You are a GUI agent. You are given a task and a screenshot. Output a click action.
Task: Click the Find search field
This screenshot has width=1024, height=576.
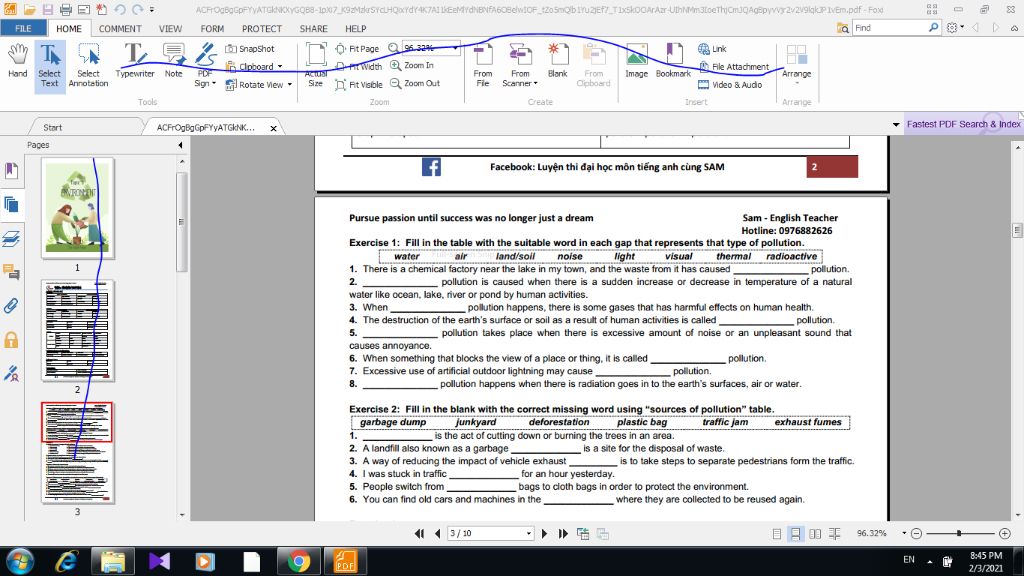tap(889, 28)
